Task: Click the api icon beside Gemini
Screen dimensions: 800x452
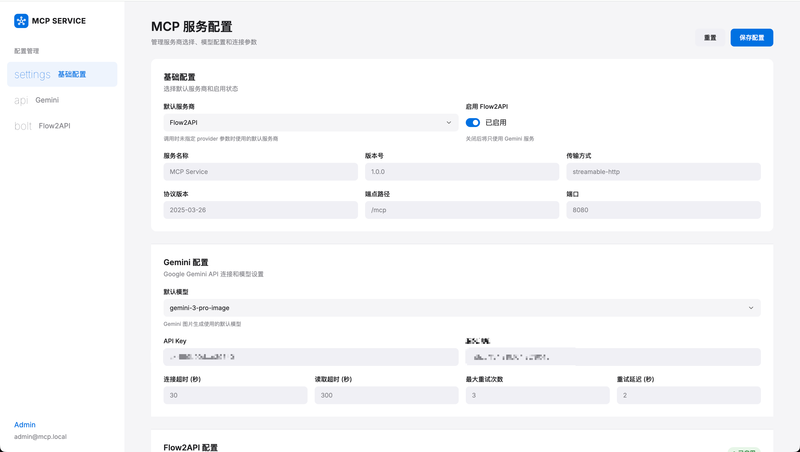Action: [21, 100]
